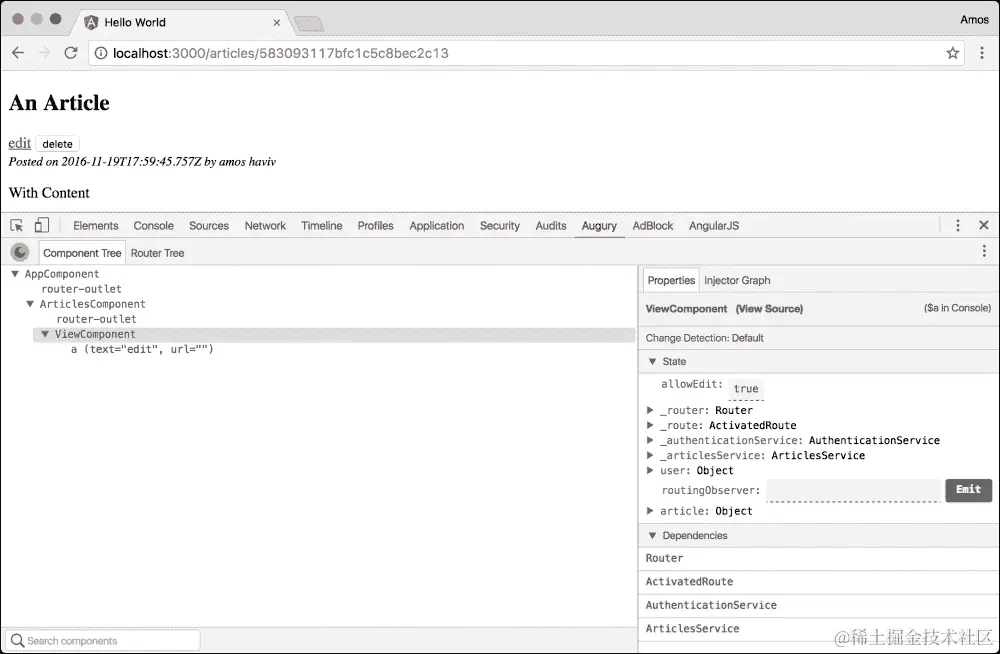The width and height of the screenshot is (1000, 654).
Task: Expand the _router: Router property
Action: pos(650,410)
